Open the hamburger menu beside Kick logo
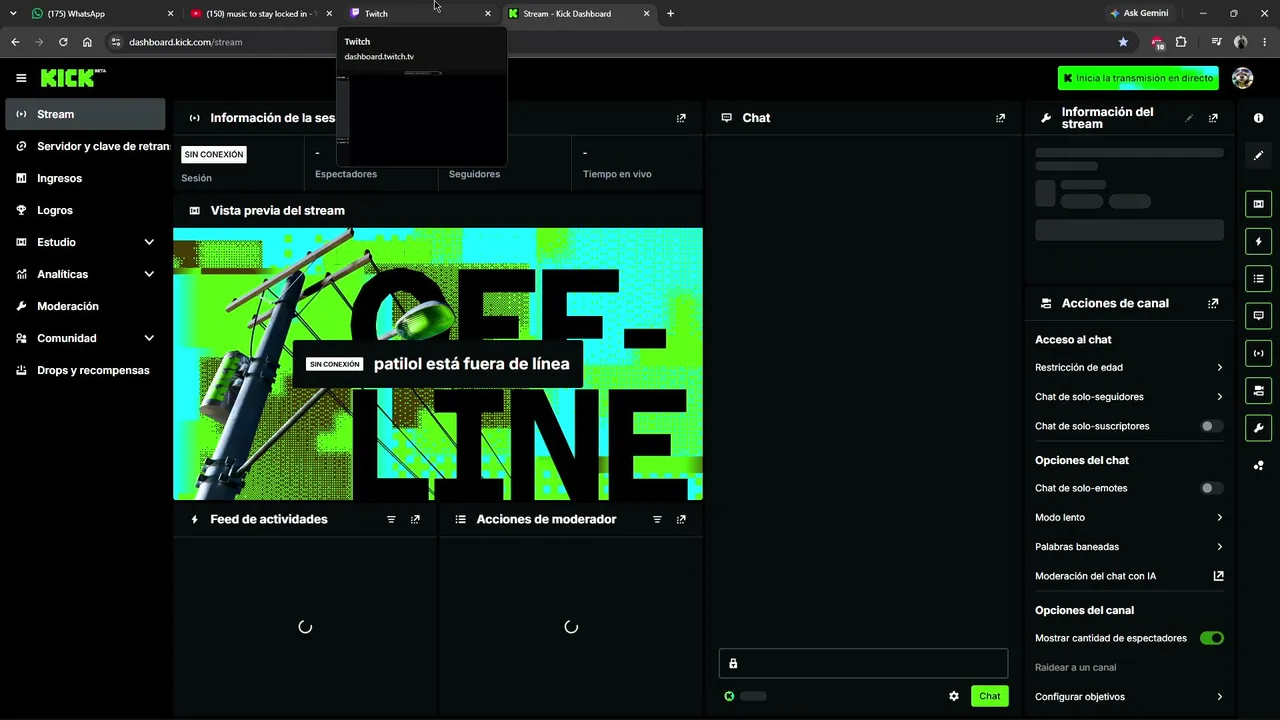The height and width of the screenshot is (720, 1280). click(x=21, y=78)
